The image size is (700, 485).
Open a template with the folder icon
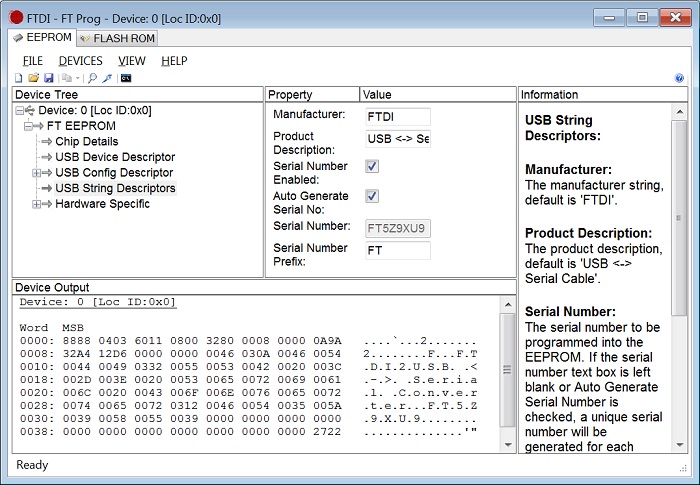tap(33, 78)
